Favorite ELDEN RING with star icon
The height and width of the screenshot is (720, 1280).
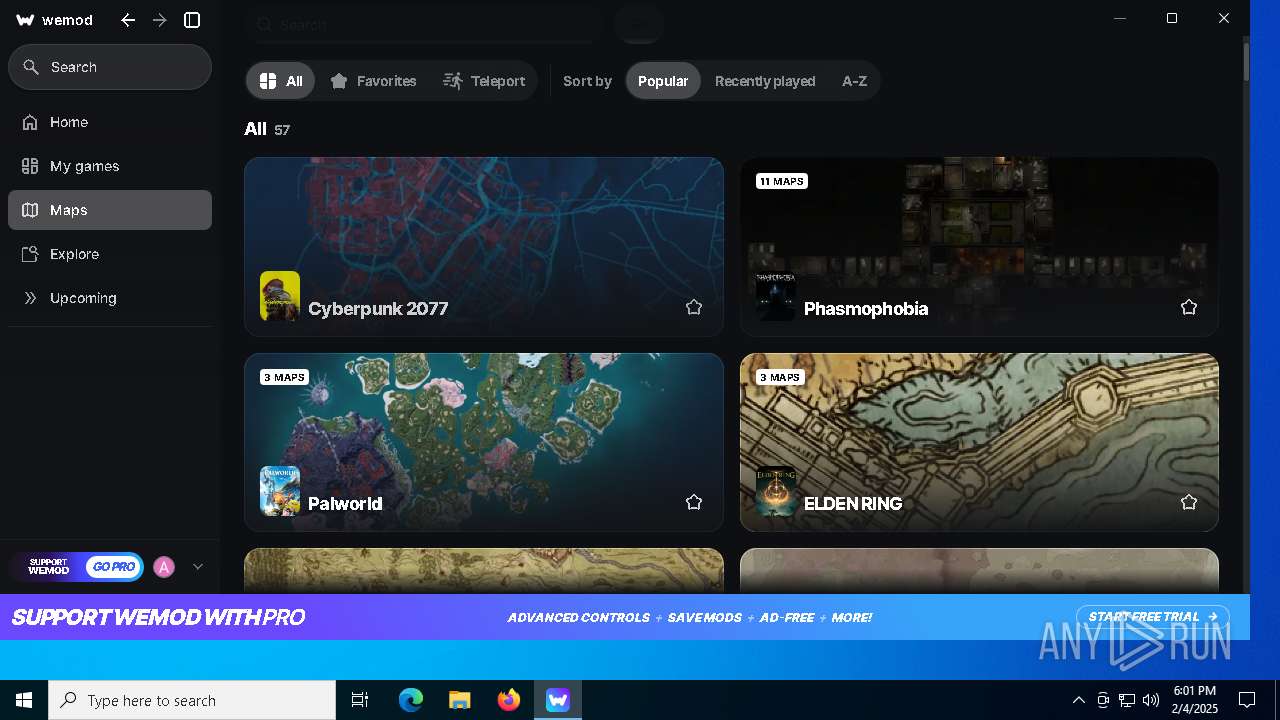click(x=1189, y=502)
